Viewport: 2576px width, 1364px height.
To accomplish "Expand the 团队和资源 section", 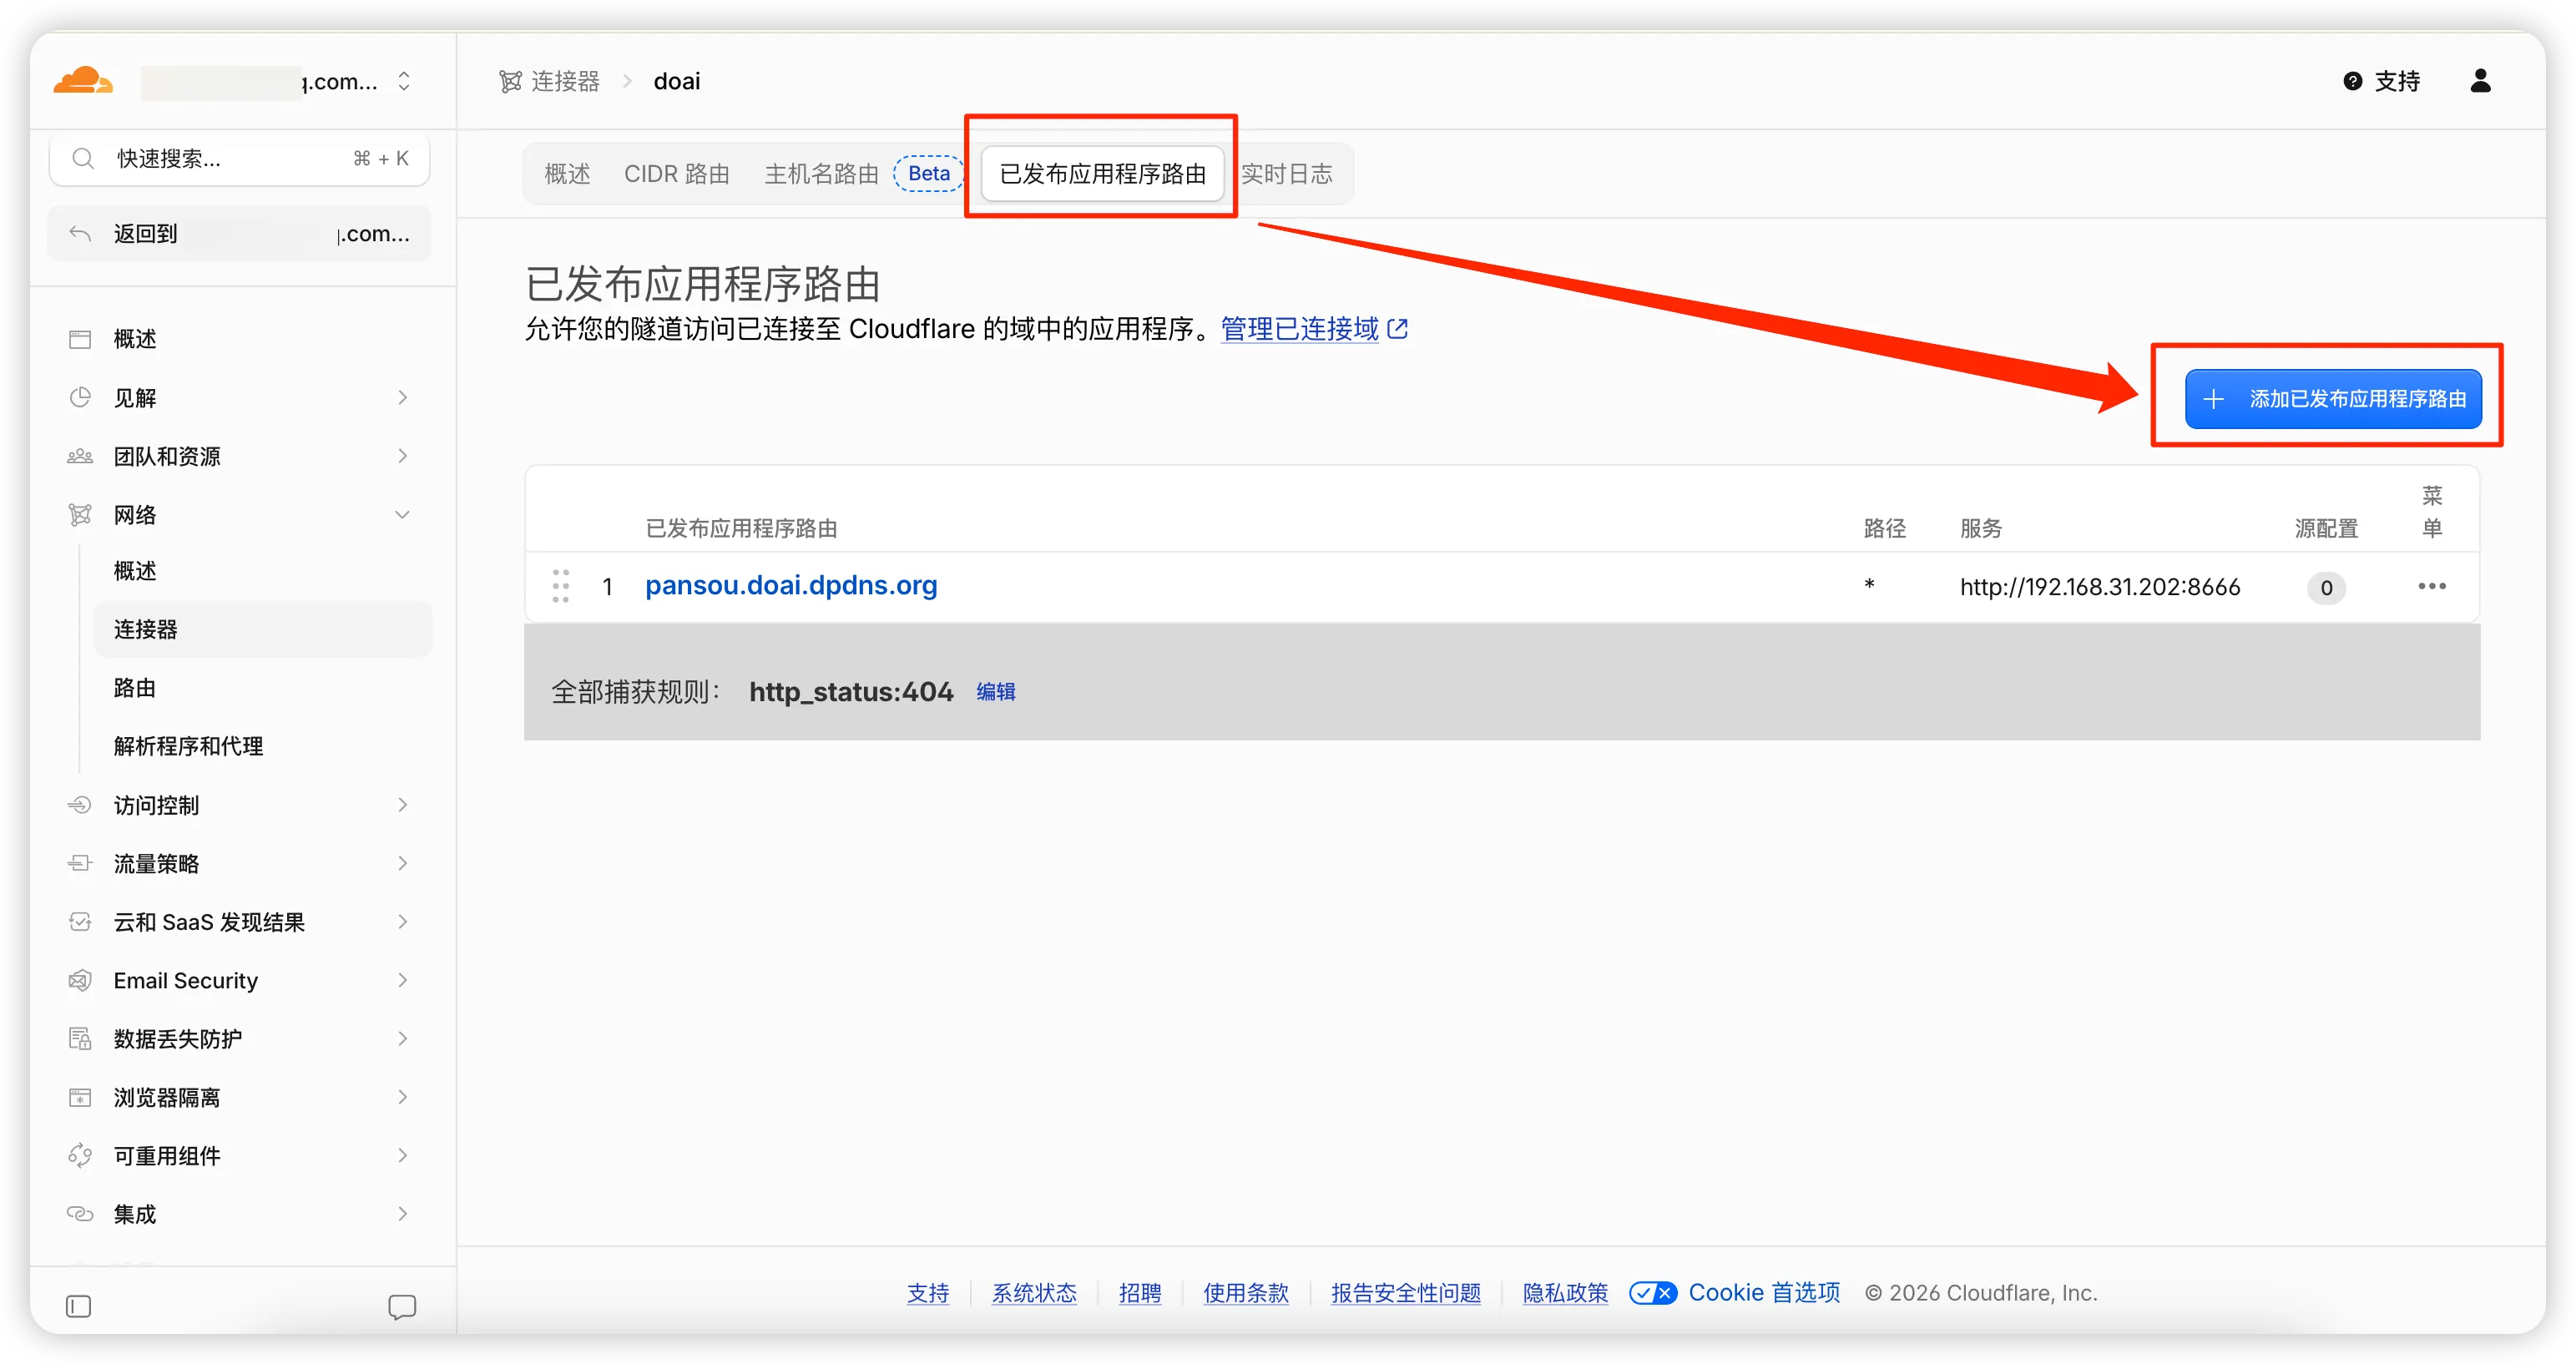I will pyautogui.click(x=402, y=456).
